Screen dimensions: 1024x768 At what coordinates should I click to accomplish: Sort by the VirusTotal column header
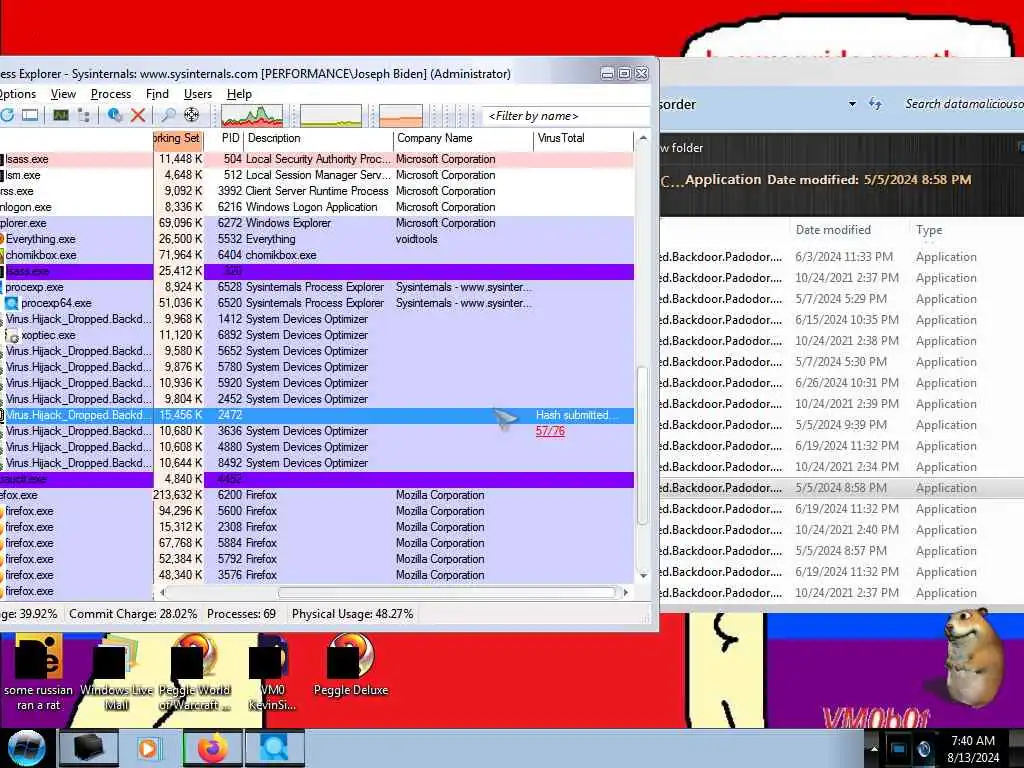[583, 138]
